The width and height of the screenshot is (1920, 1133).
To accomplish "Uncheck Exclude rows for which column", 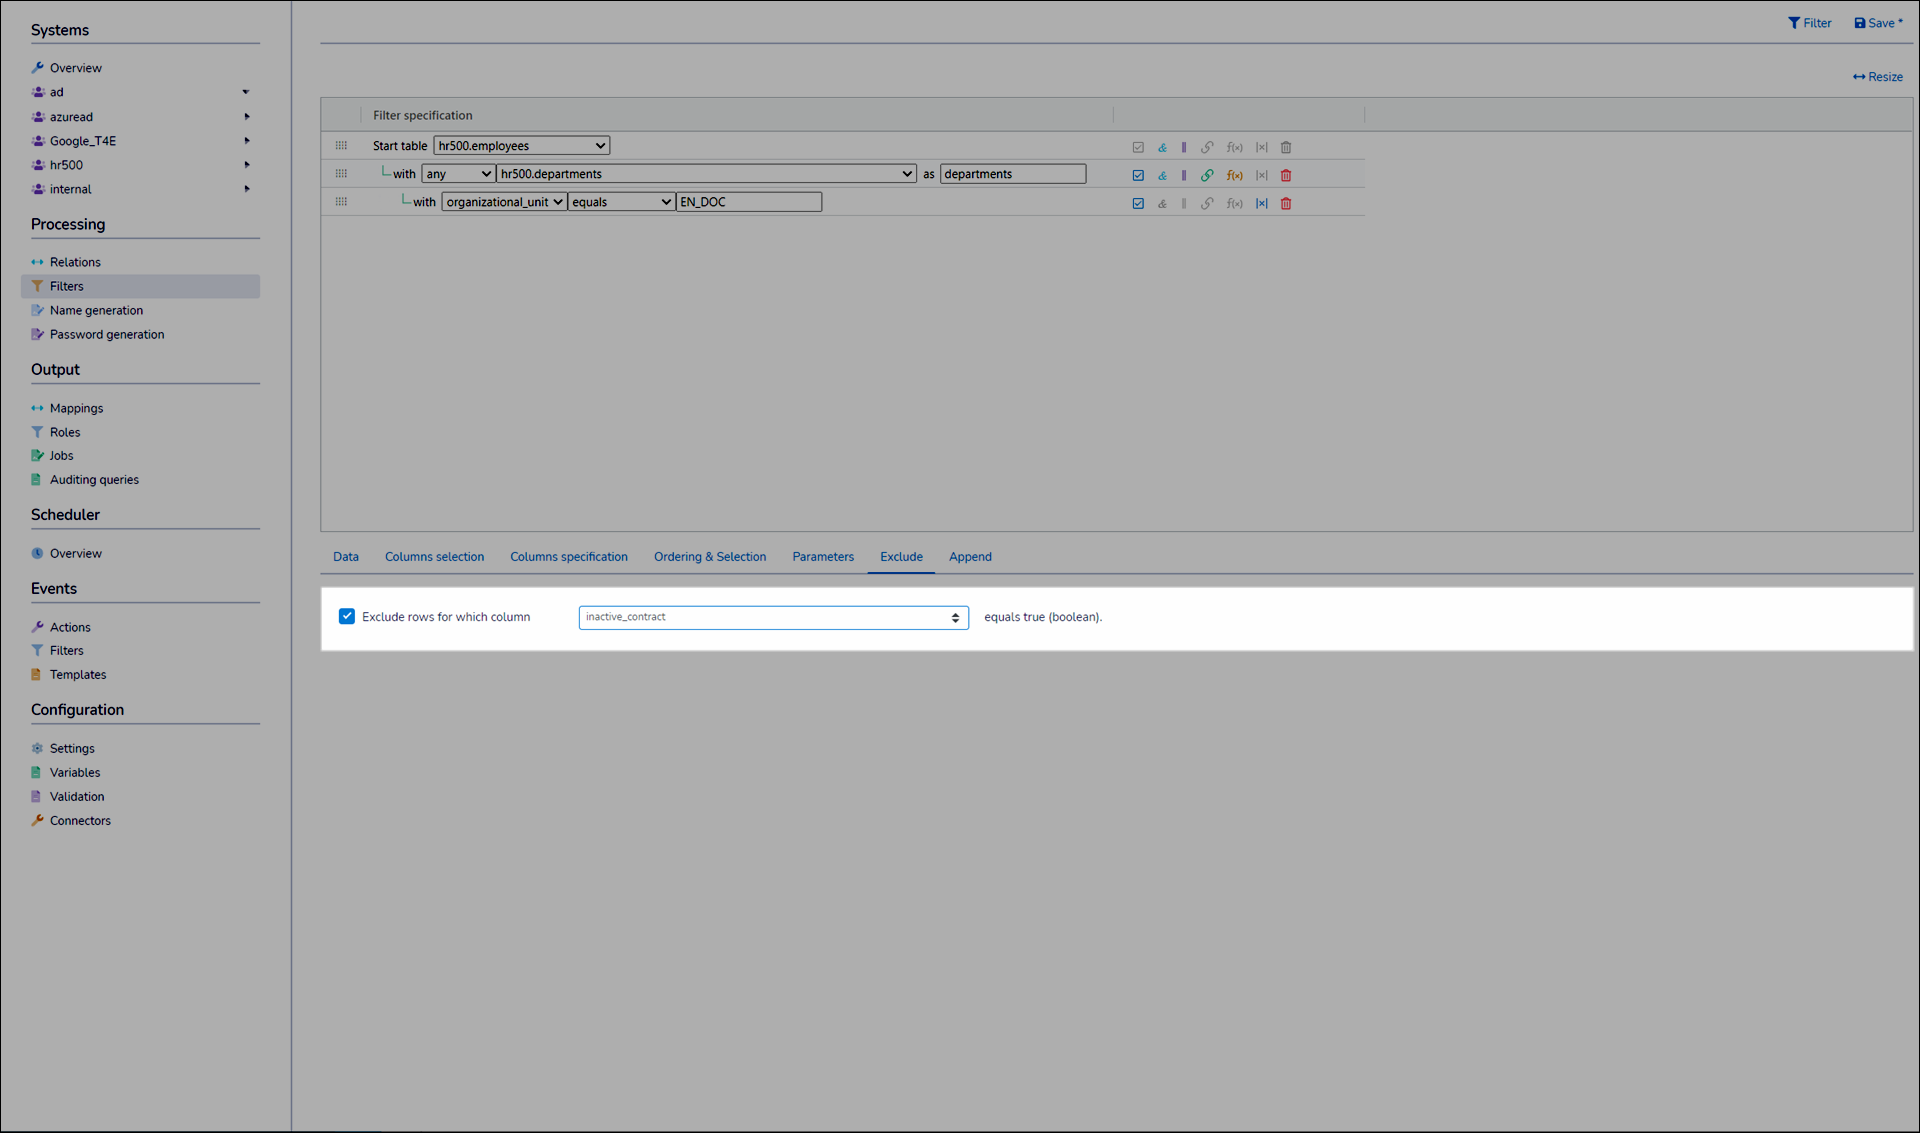I will [347, 616].
